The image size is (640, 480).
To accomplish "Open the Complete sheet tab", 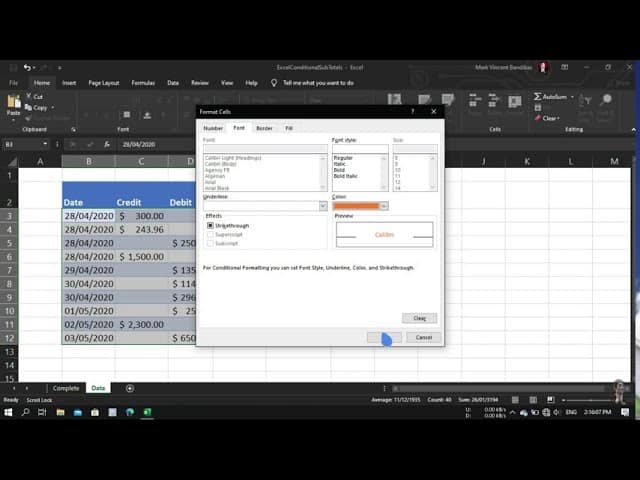I will (x=66, y=388).
